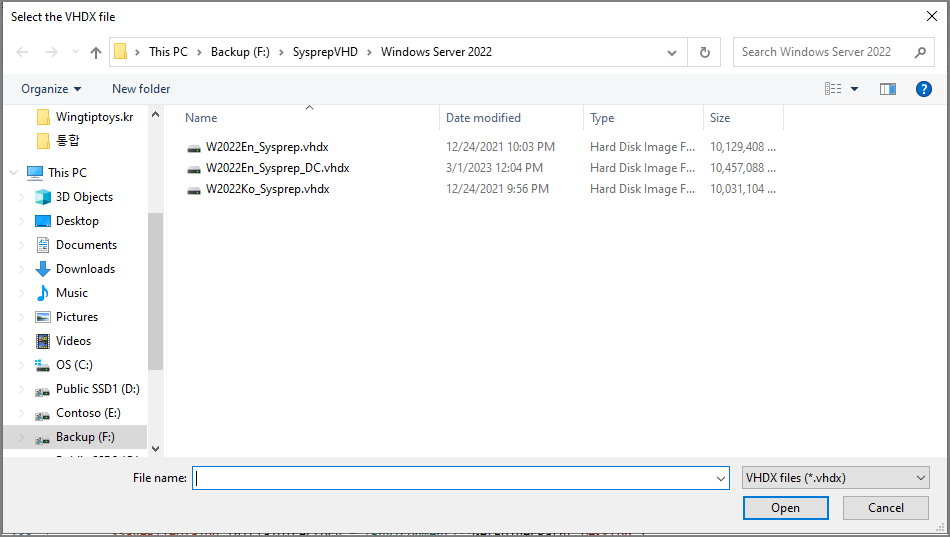
Task: Select 'SysprepVHD' in the address breadcrumb
Action: [x=325, y=52]
